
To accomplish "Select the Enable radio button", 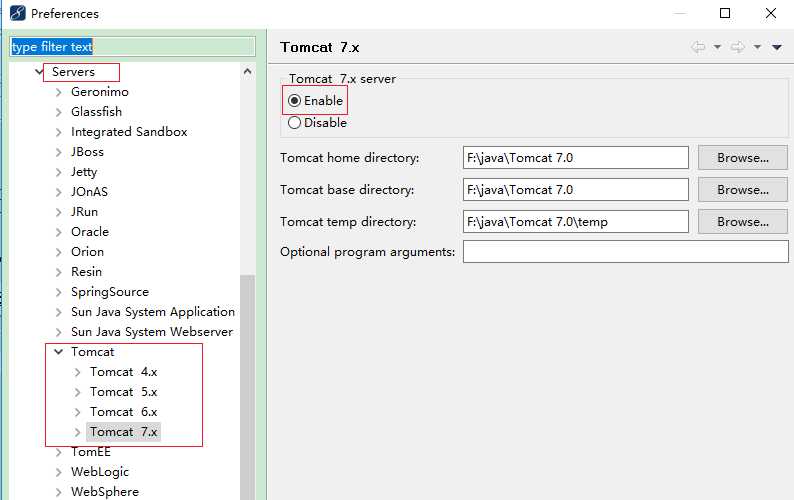I will pyautogui.click(x=294, y=100).
